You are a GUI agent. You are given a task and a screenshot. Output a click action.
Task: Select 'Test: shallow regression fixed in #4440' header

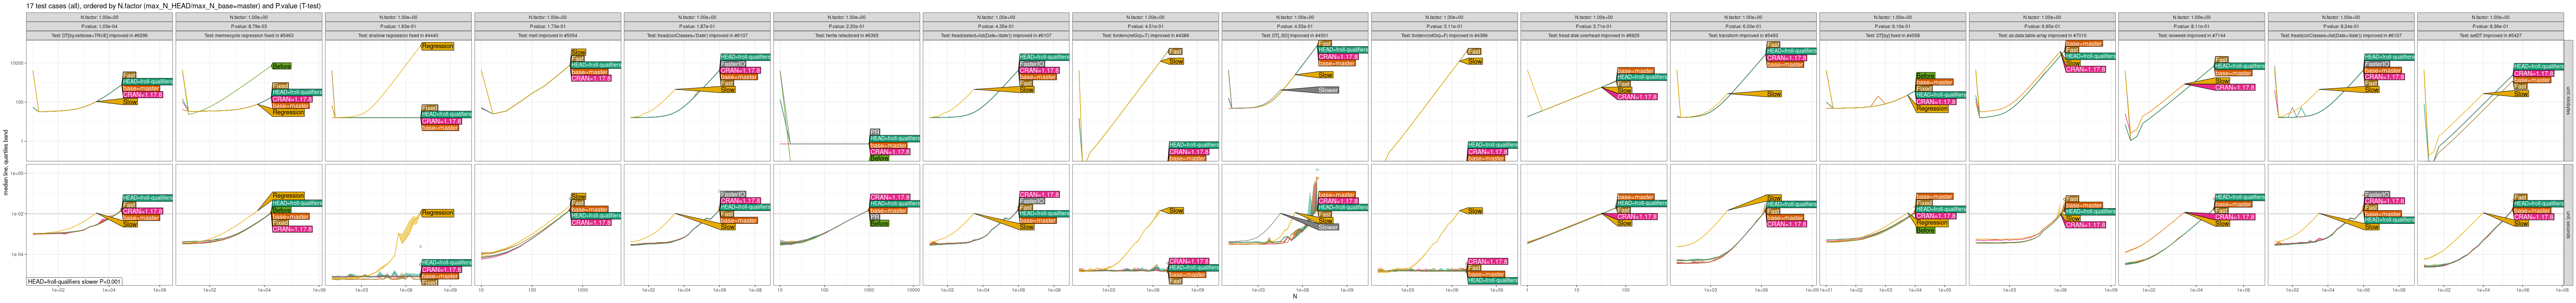pos(398,35)
